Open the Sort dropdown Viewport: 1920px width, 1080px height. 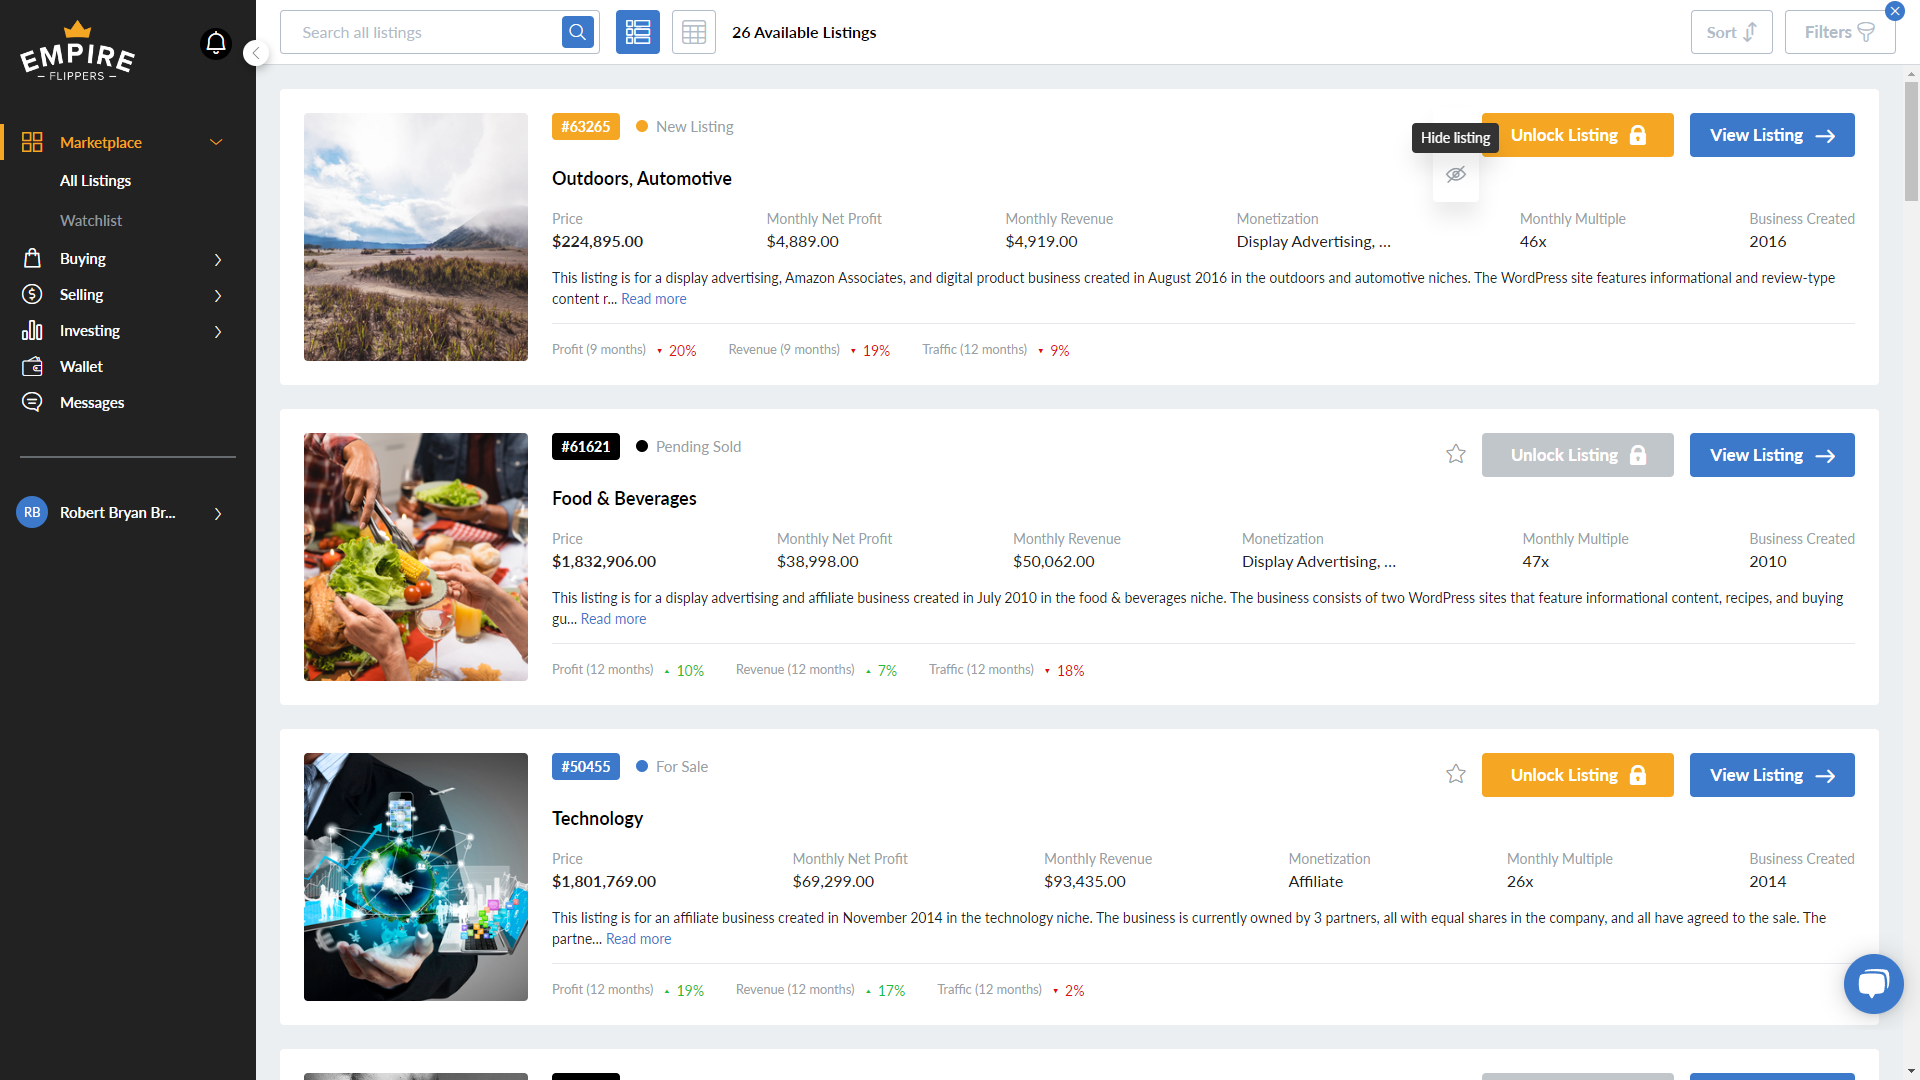coord(1732,32)
